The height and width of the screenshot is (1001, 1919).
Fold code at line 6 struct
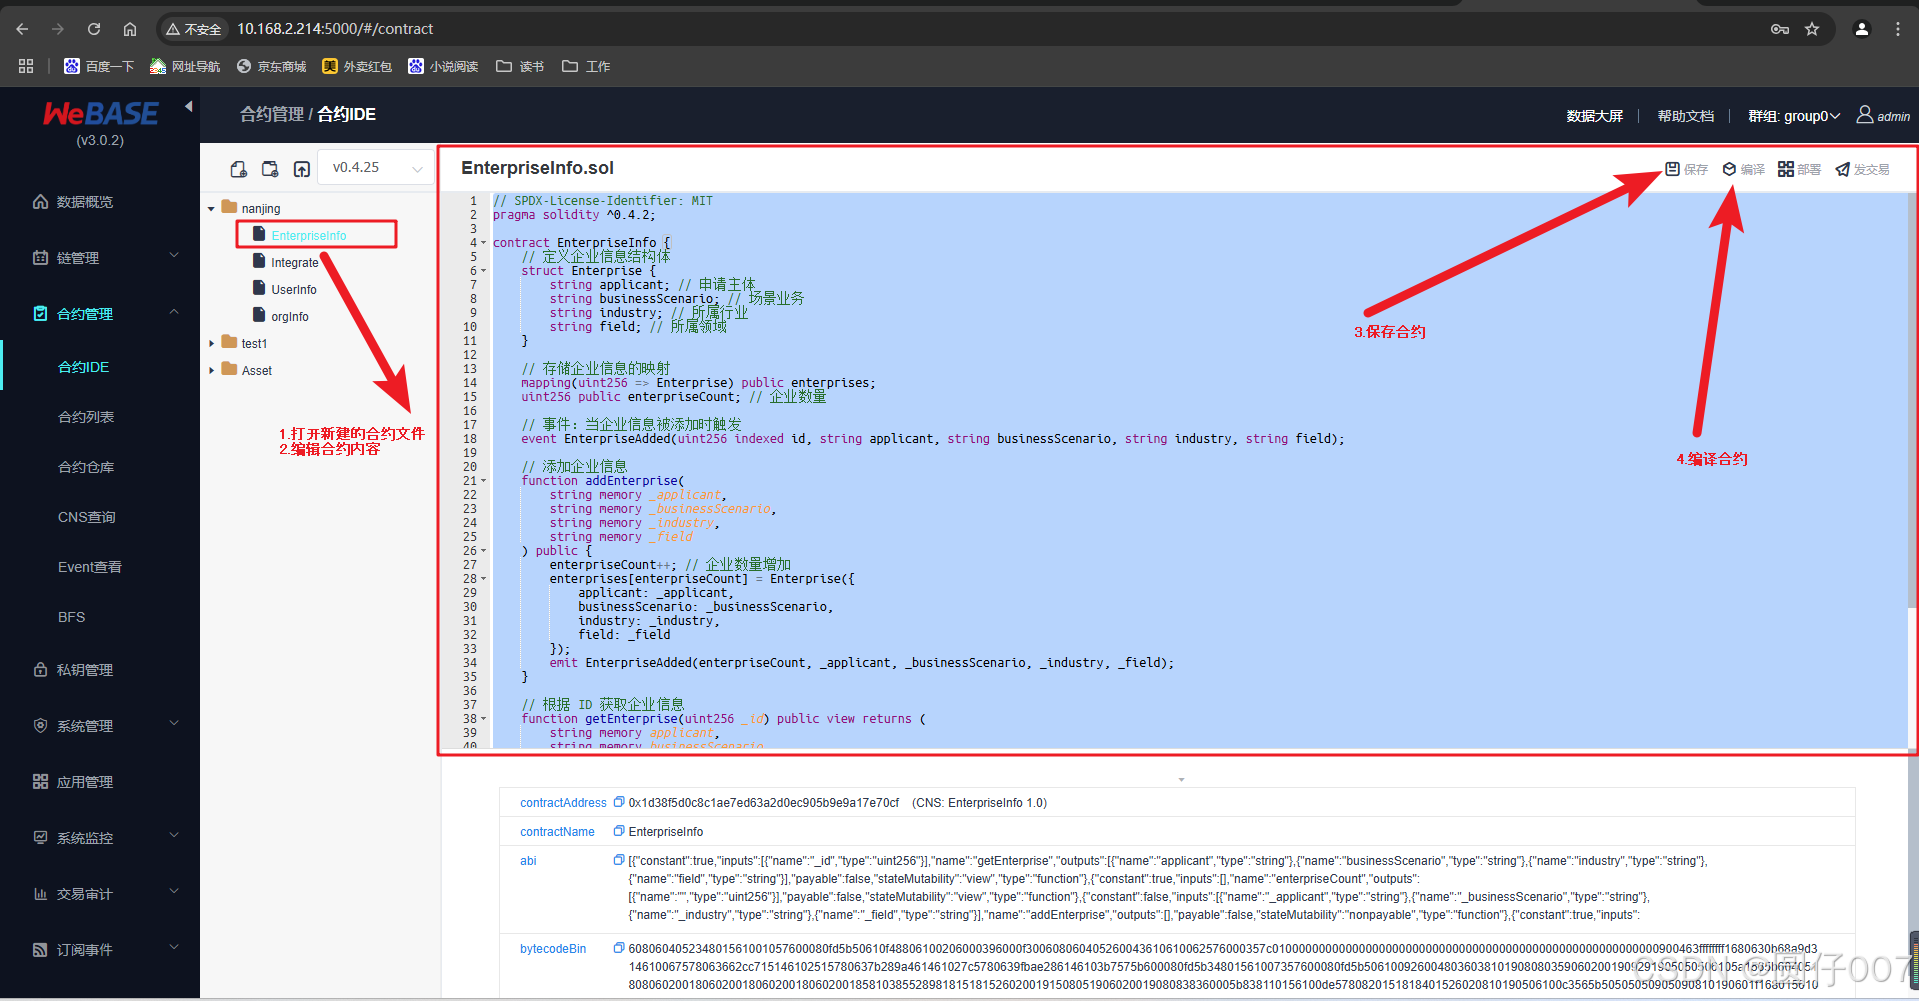[x=484, y=271]
